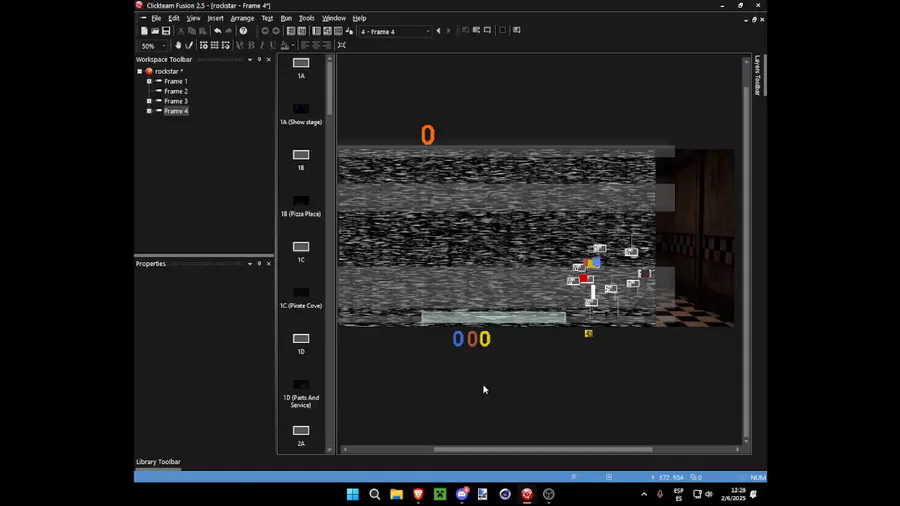Align text center

pos(316,45)
